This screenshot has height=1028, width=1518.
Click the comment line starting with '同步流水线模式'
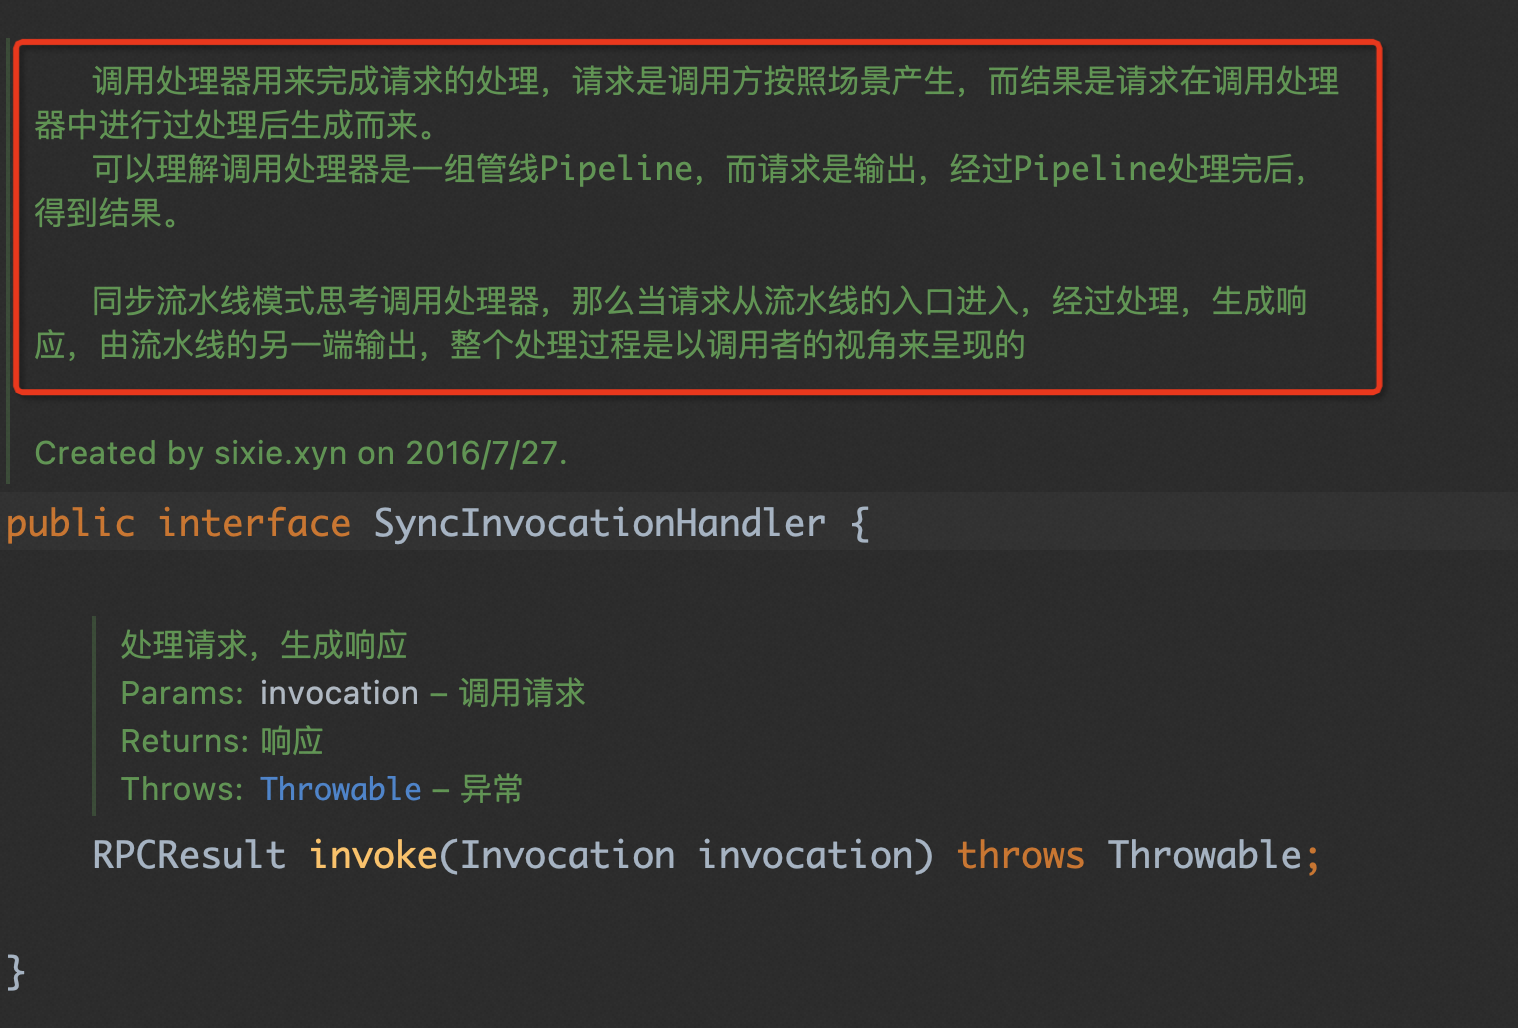tap(700, 301)
